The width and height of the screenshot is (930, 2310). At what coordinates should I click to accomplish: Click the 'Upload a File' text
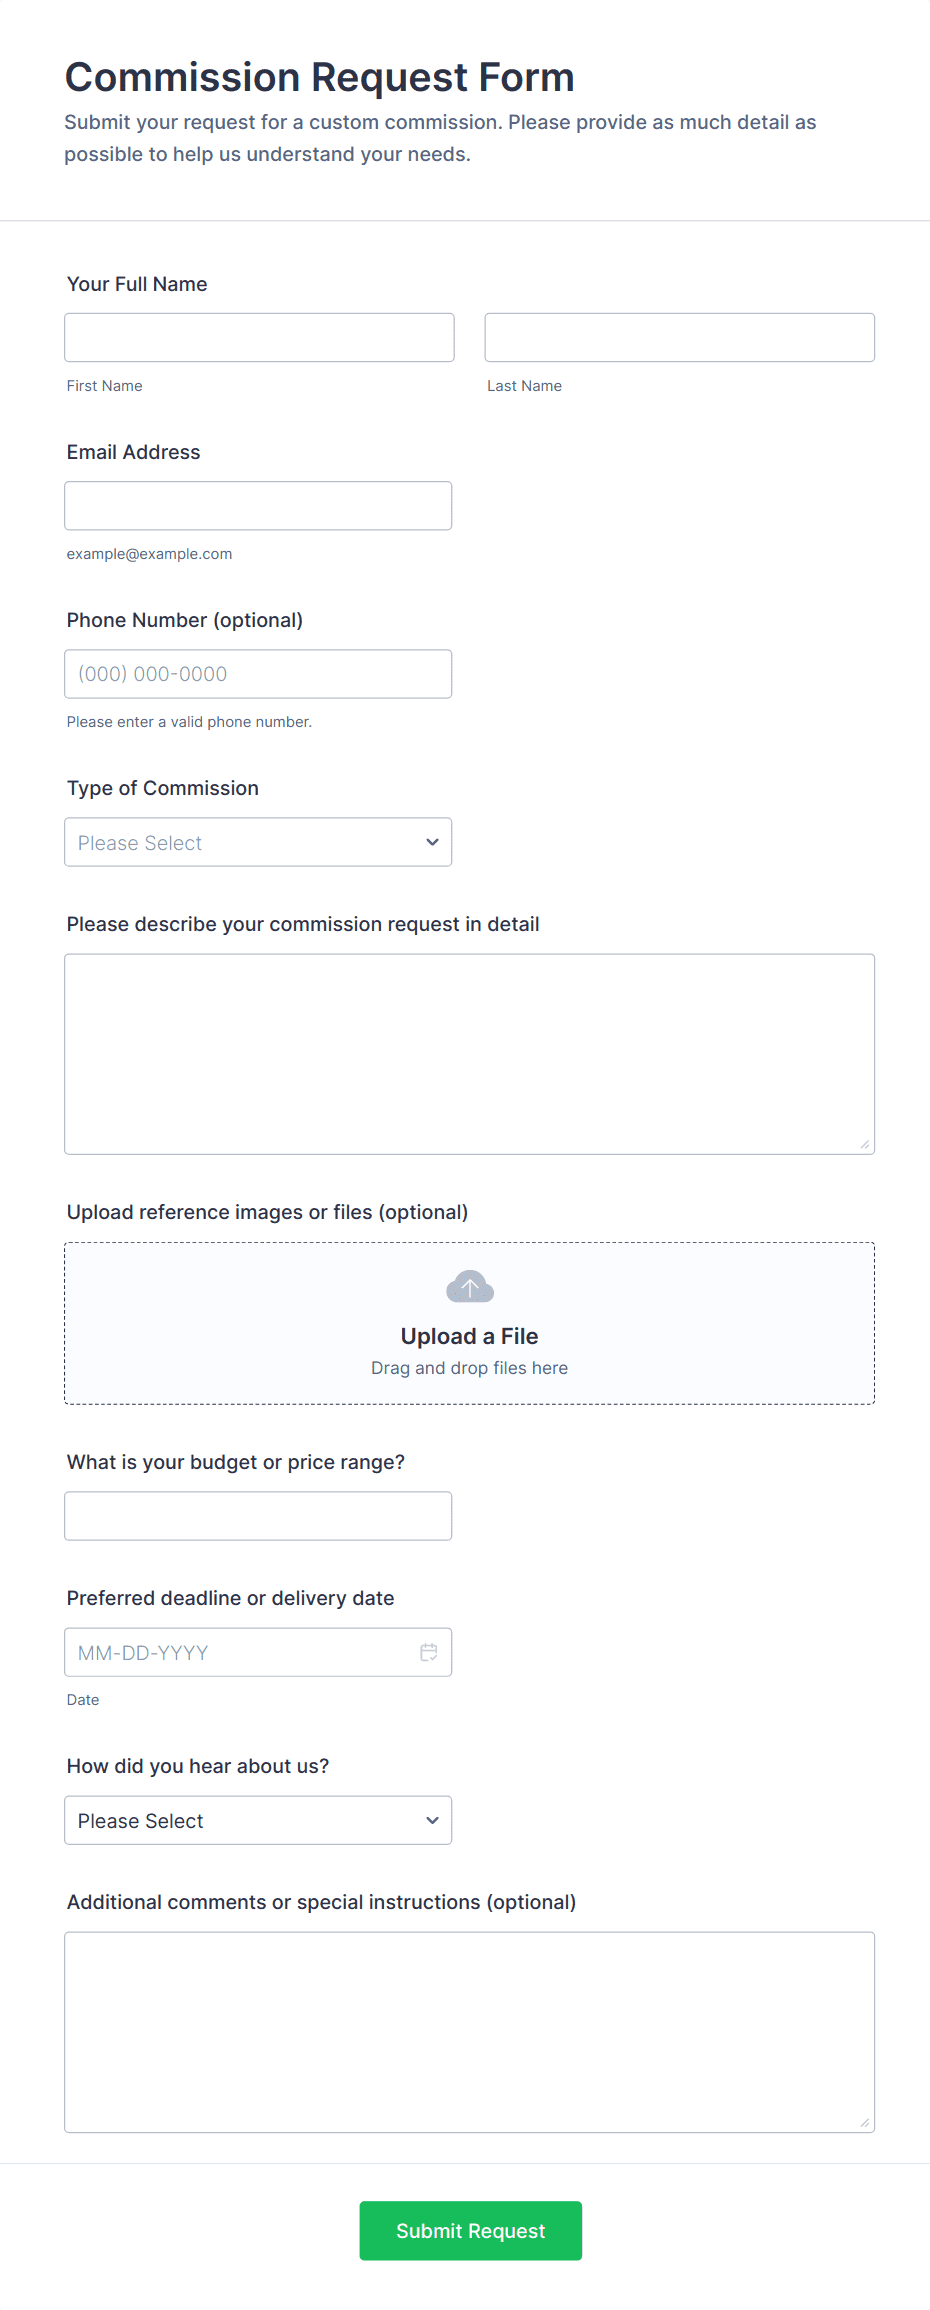[x=469, y=1336]
